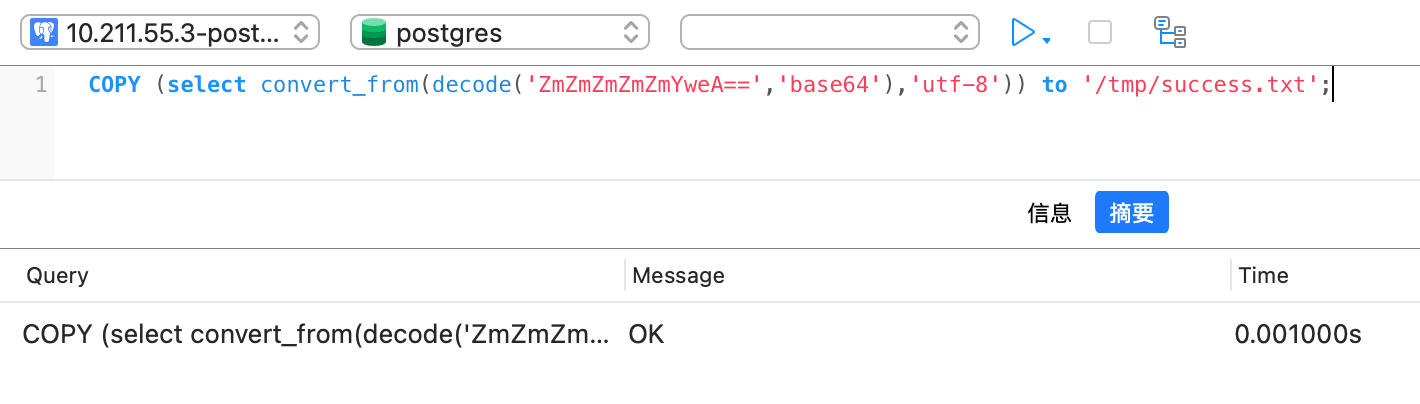Stop the running query with the square button

pyautogui.click(x=1100, y=32)
